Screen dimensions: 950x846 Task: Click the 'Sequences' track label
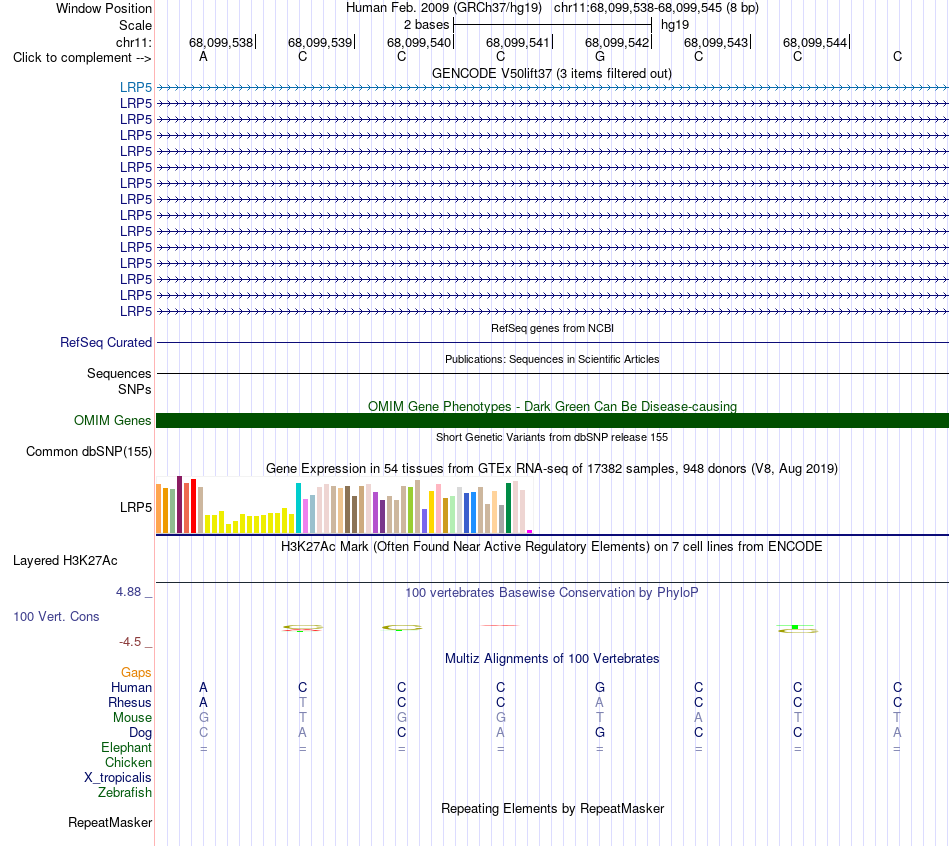(119, 373)
